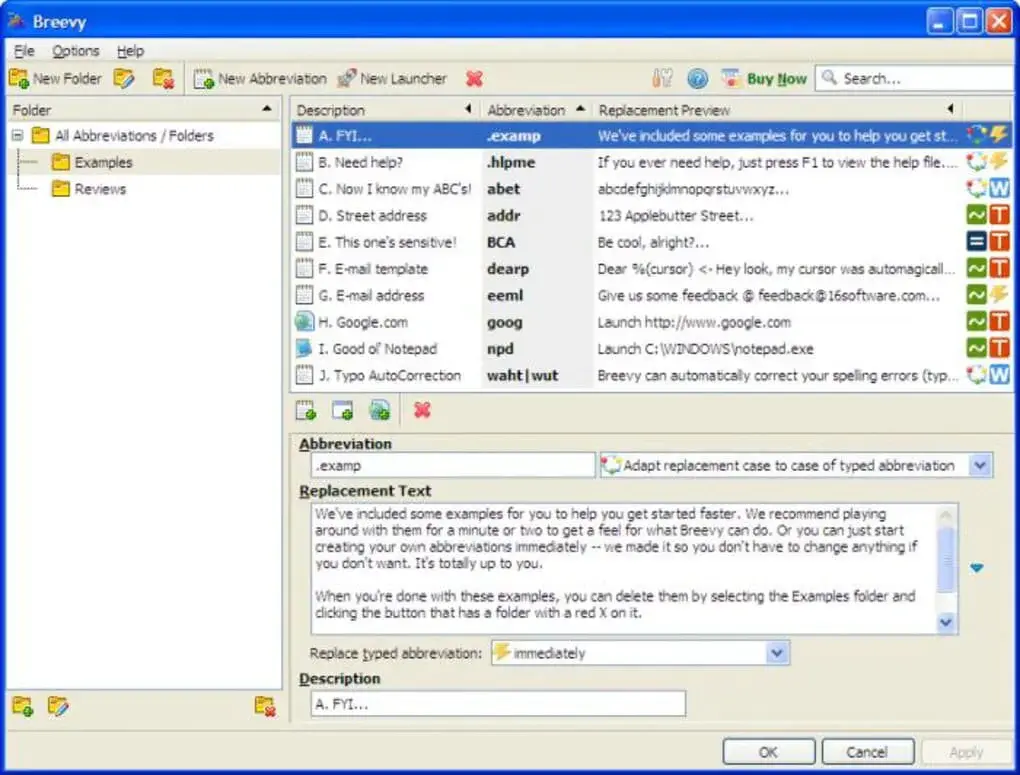
Task: Click the red X delete icon below the list
Action: [422, 410]
